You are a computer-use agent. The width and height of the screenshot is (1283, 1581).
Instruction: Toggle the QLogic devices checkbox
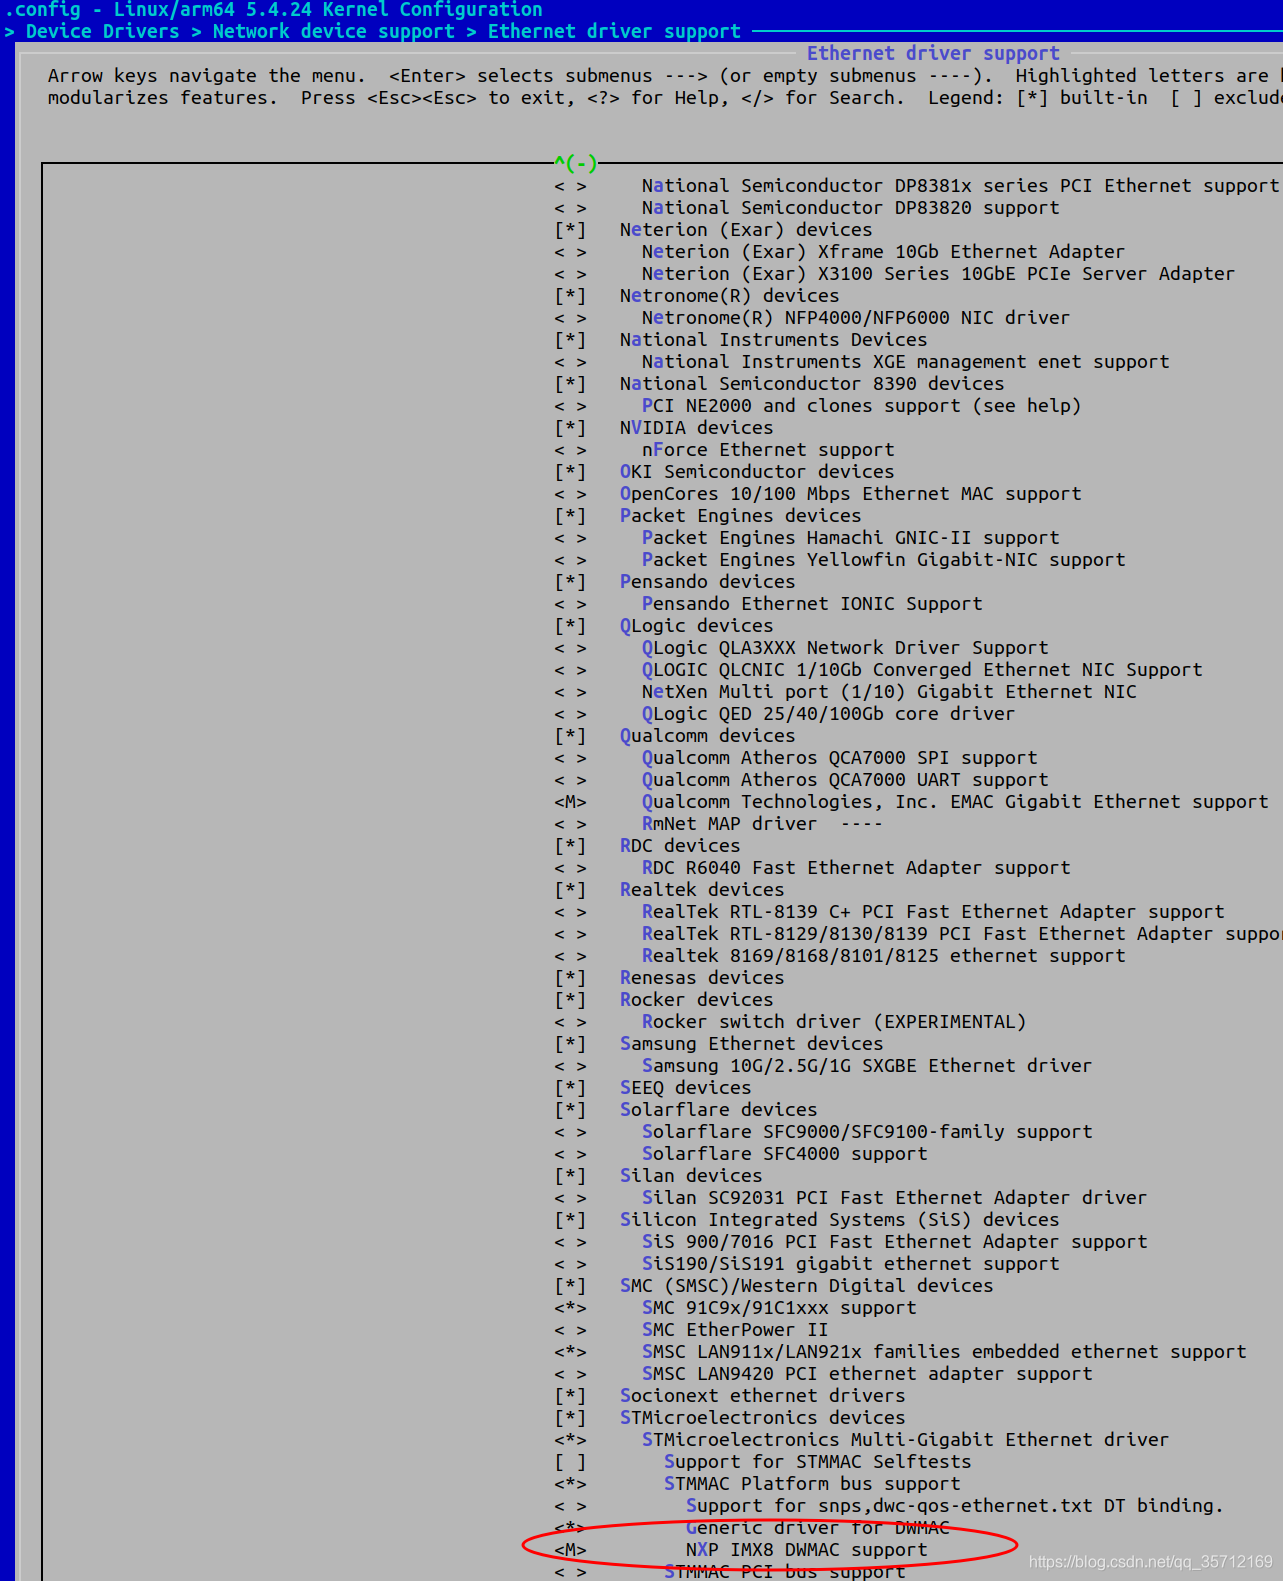tap(571, 626)
